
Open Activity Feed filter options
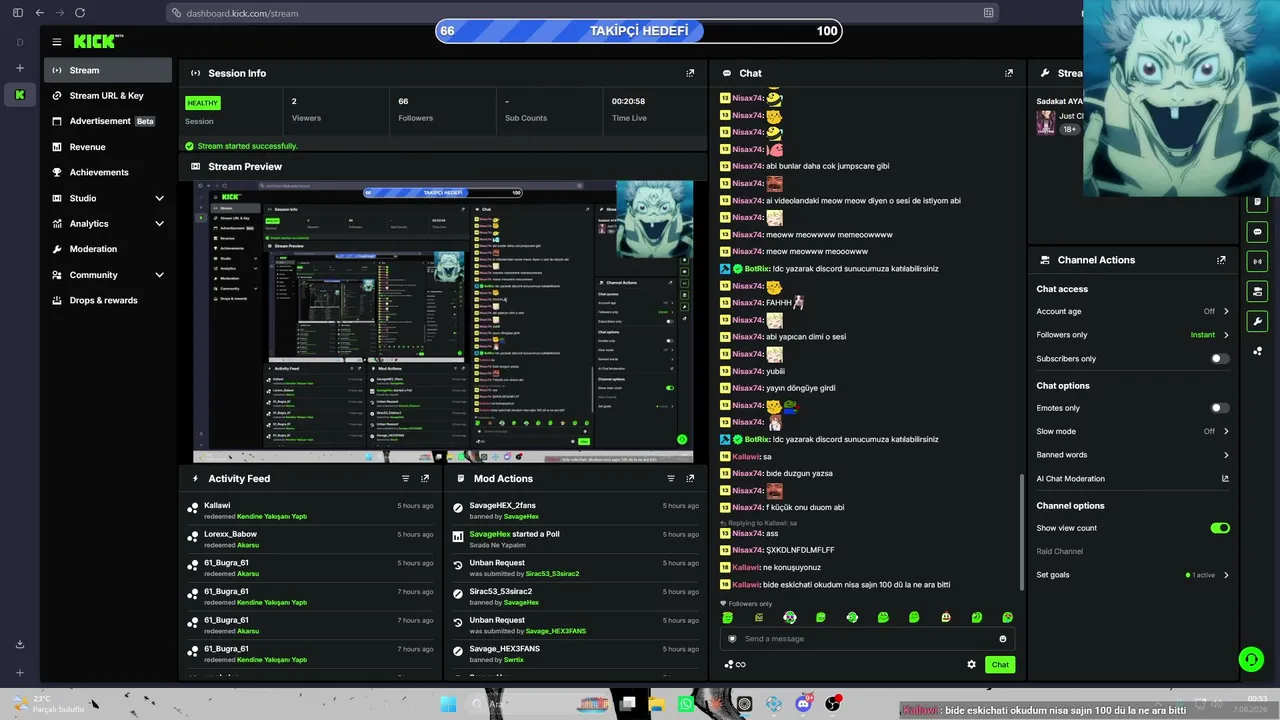(x=405, y=479)
